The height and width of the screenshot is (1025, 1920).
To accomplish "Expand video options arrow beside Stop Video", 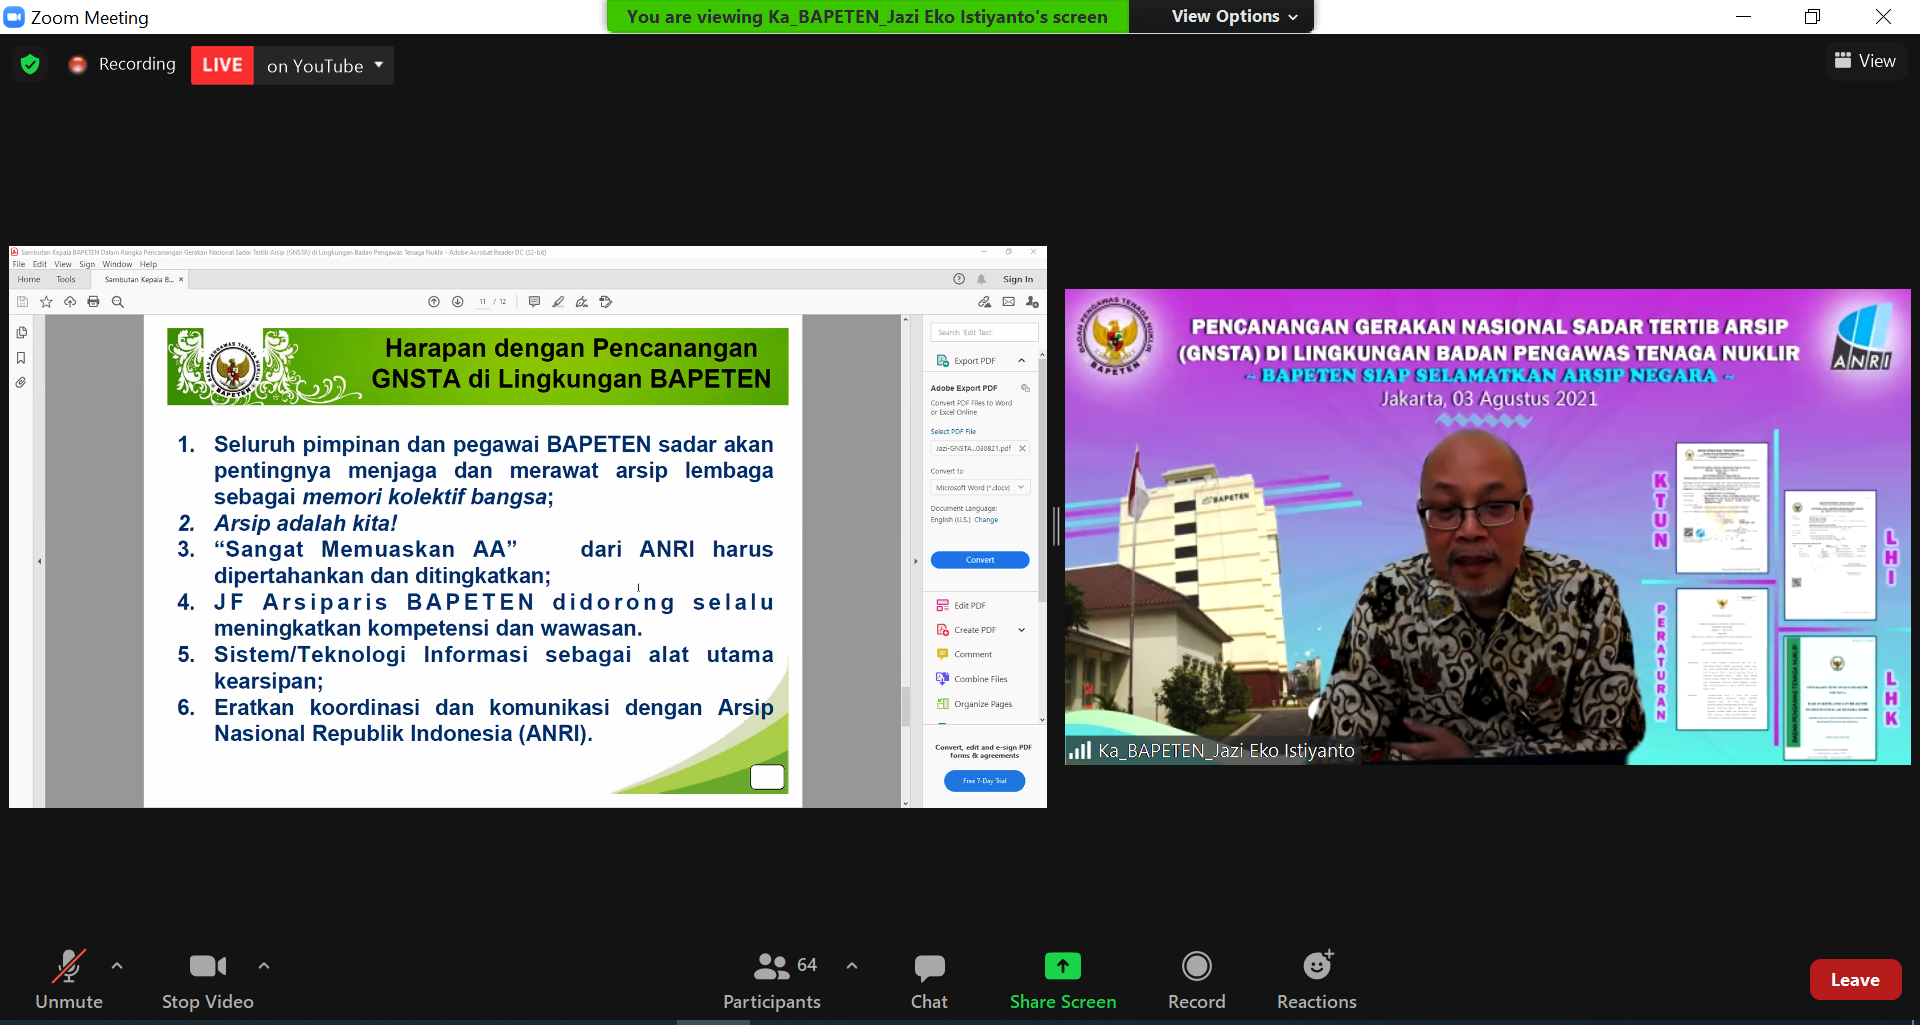I will [264, 966].
